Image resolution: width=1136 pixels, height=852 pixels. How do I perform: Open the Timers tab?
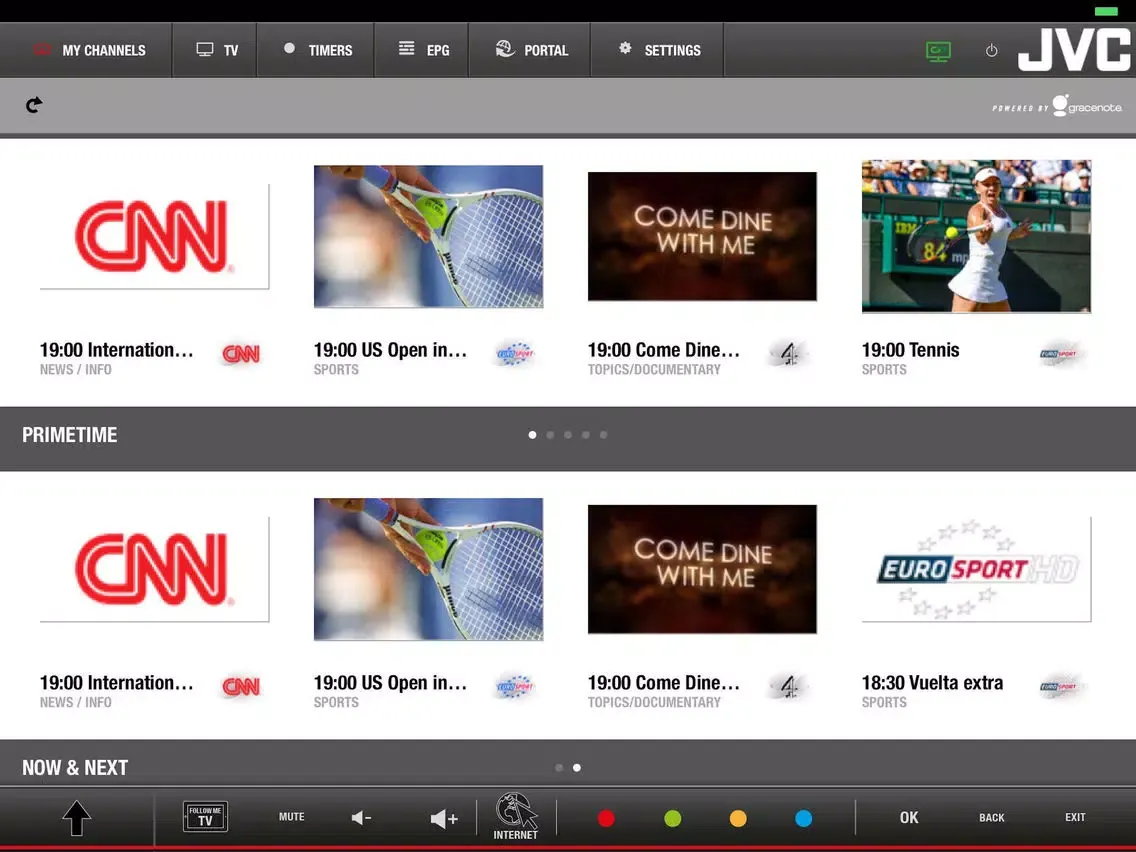point(316,50)
